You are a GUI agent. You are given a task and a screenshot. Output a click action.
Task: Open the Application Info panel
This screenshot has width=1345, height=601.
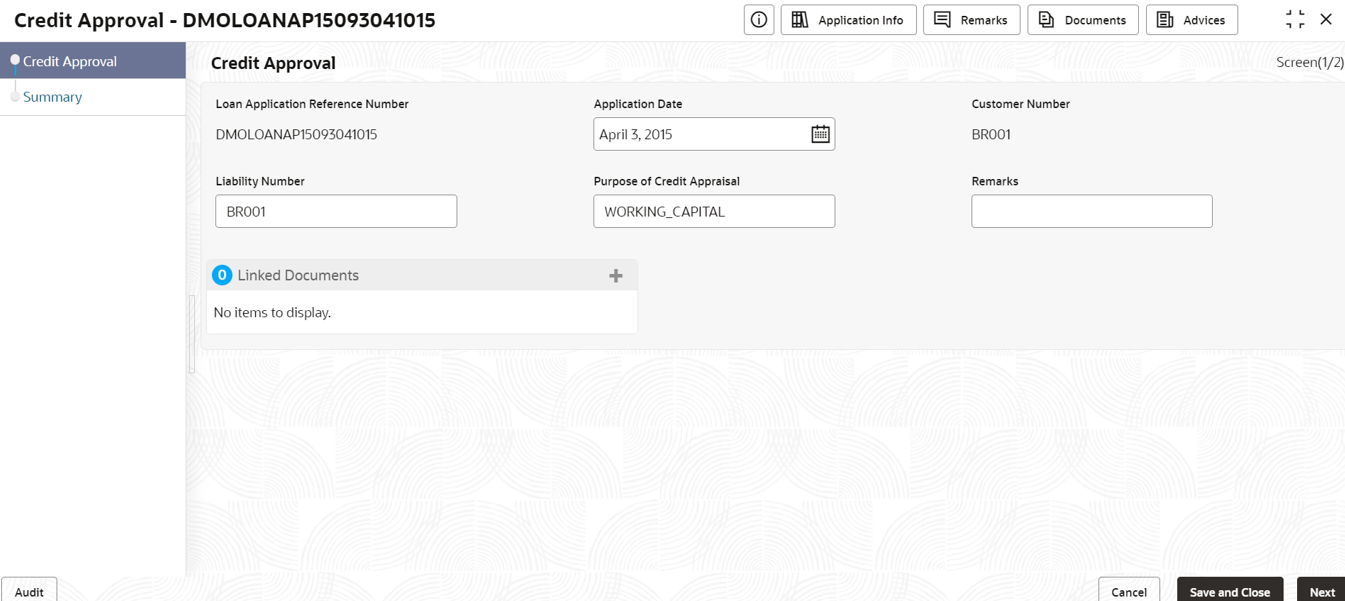point(848,20)
